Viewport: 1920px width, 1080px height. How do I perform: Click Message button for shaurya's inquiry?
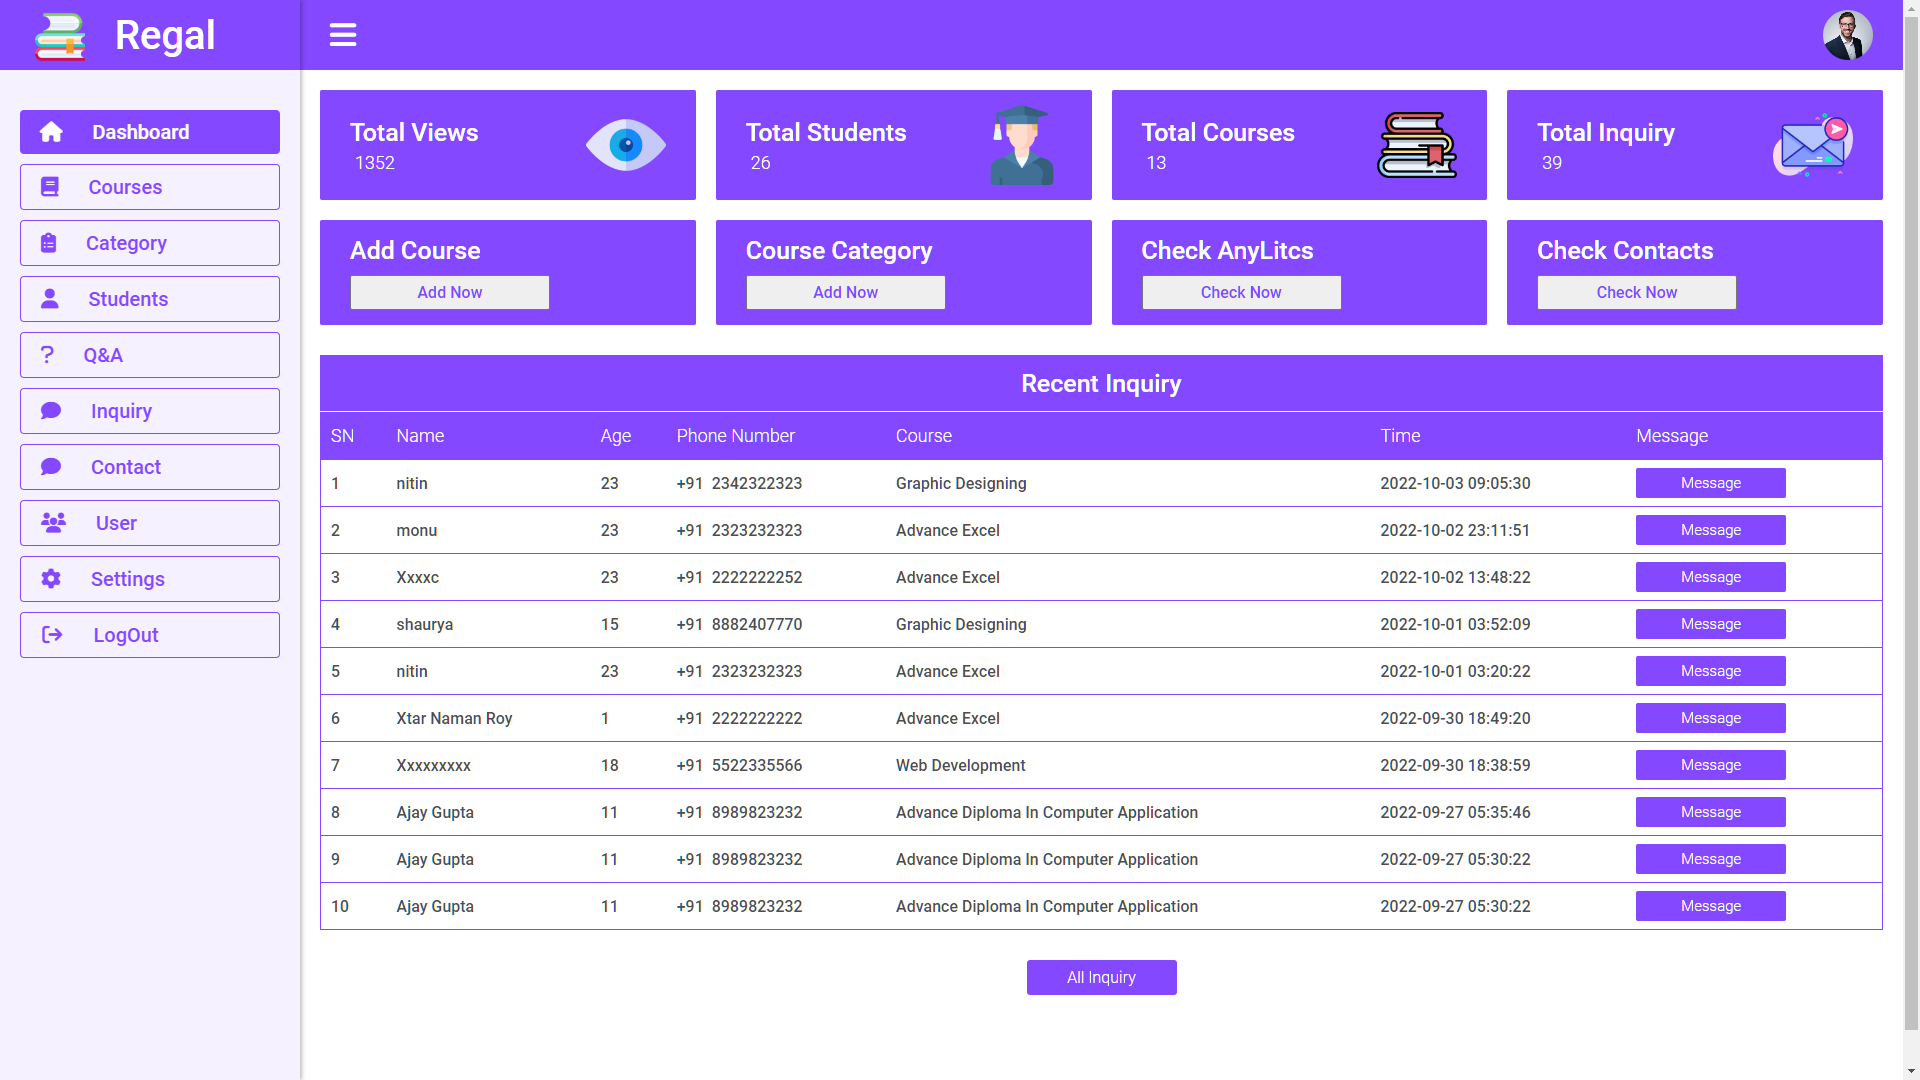[1710, 624]
